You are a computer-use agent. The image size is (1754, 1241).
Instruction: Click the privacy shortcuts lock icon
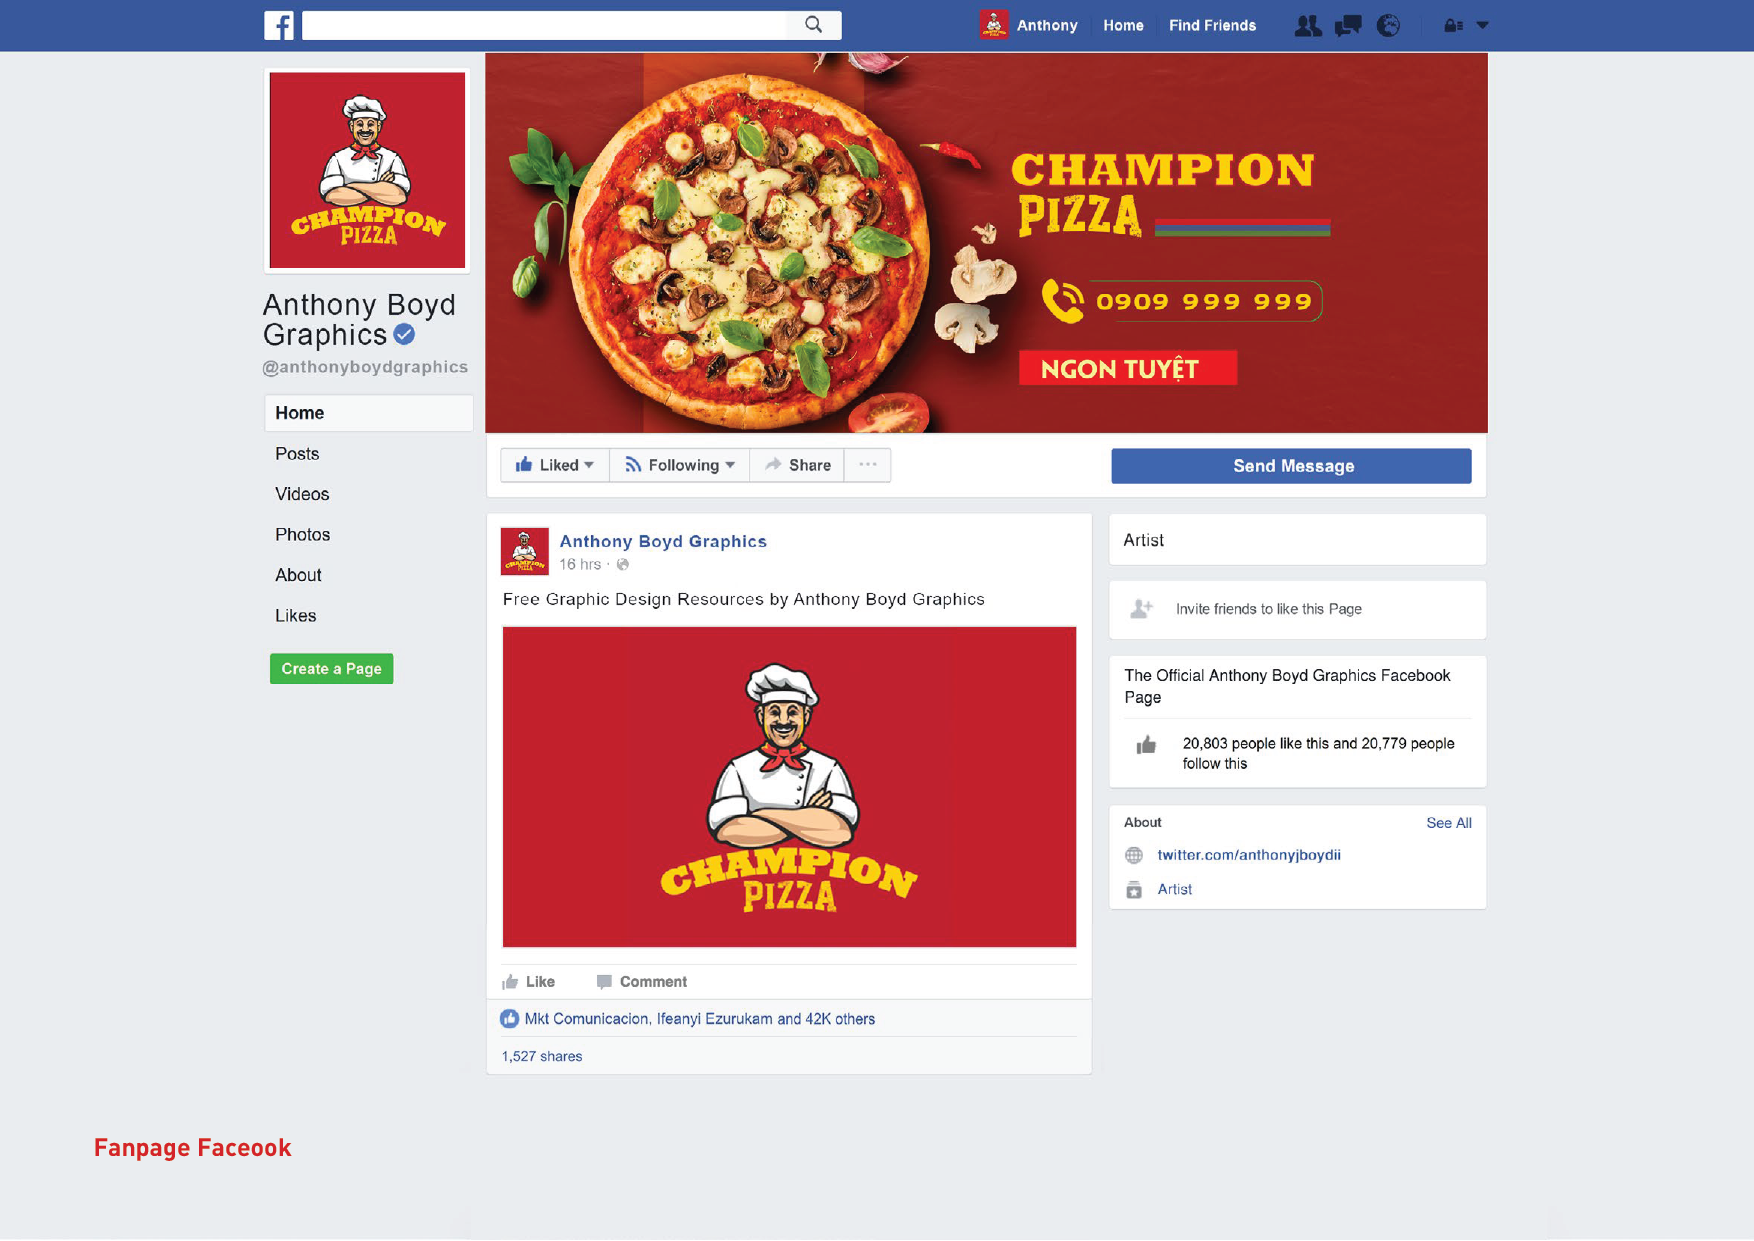1453,26
